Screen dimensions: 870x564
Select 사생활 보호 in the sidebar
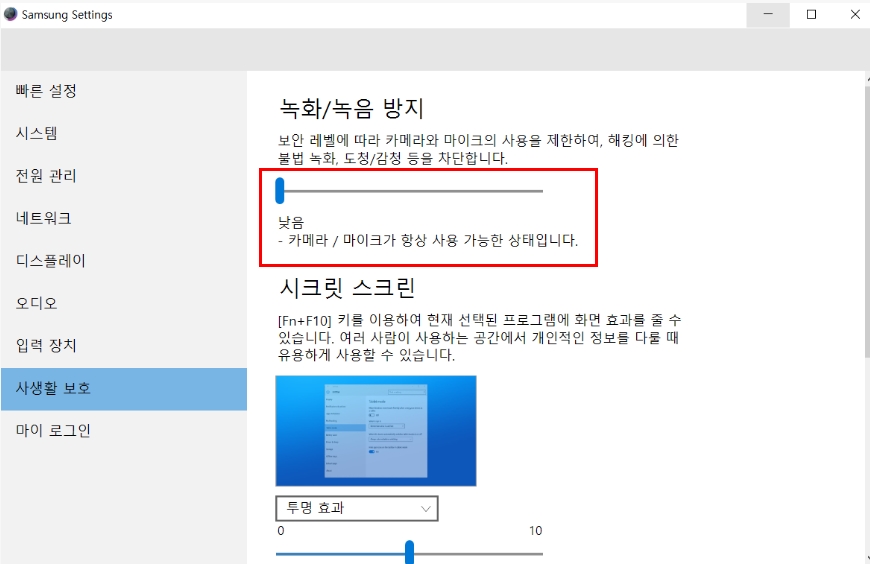point(124,389)
